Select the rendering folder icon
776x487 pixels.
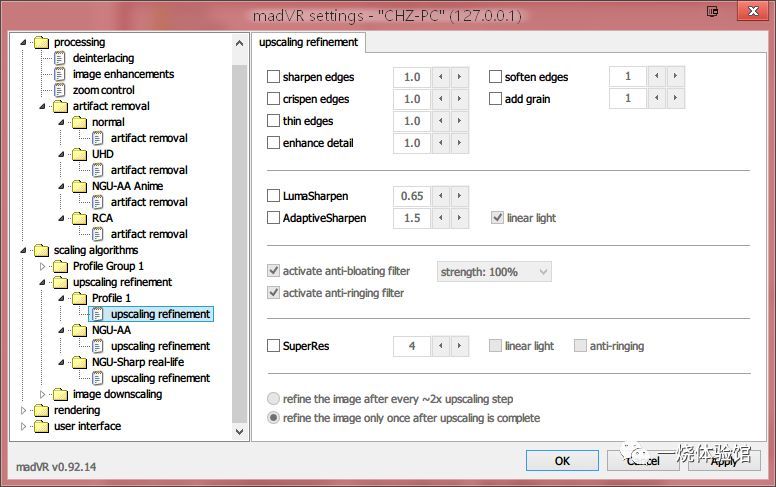point(42,410)
